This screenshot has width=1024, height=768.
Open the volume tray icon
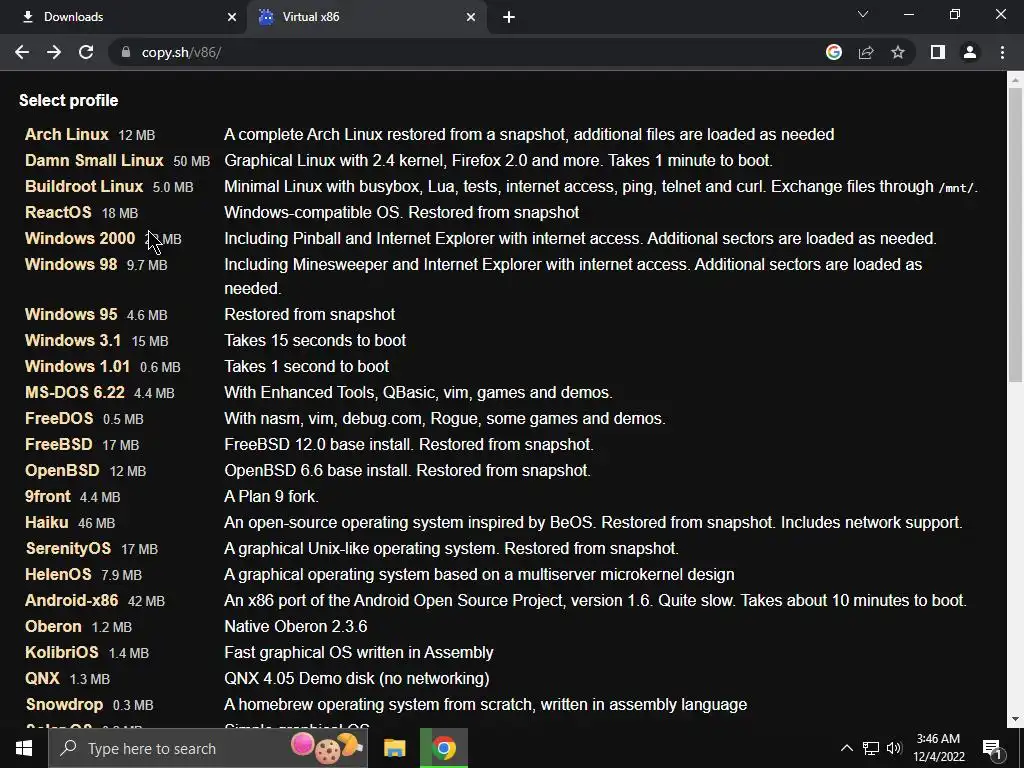coord(894,748)
